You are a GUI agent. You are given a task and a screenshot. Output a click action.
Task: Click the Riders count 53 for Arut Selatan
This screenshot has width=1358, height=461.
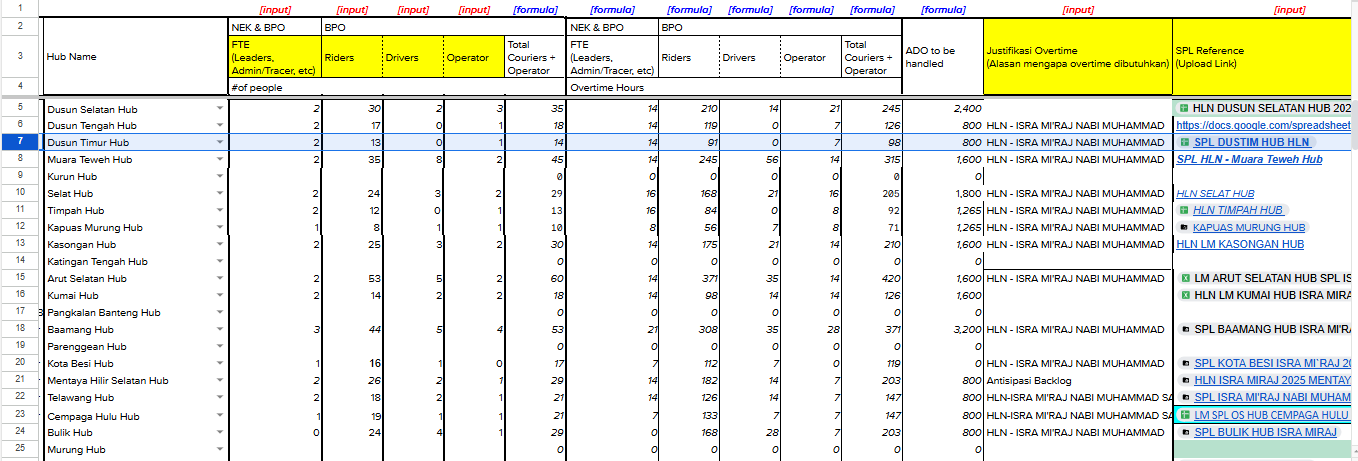coord(352,278)
